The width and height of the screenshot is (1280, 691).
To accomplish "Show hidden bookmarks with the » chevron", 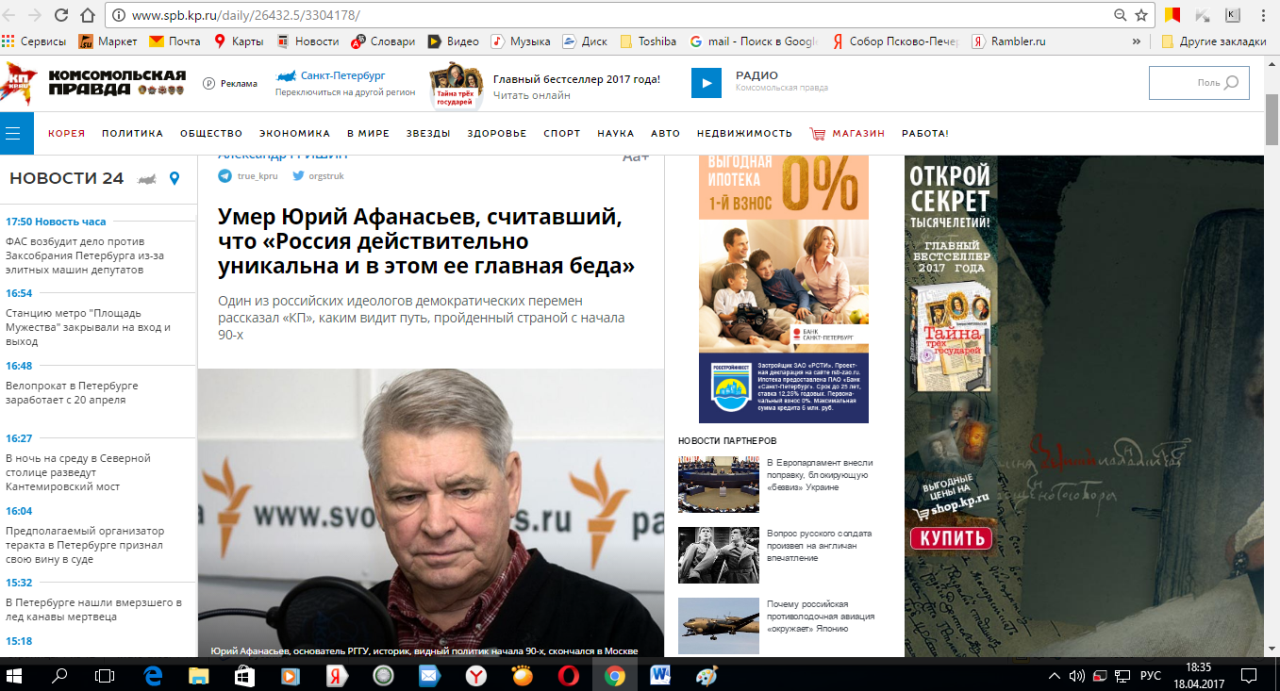I will pyautogui.click(x=1136, y=41).
